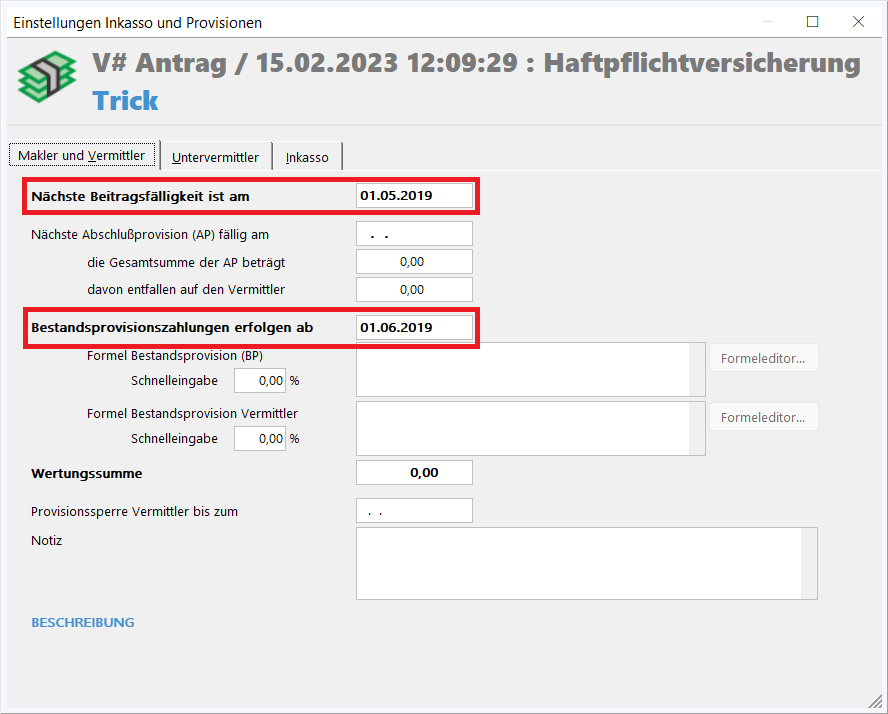Switch to the Untervermittler tab
The height and width of the screenshot is (714, 888).
215,157
